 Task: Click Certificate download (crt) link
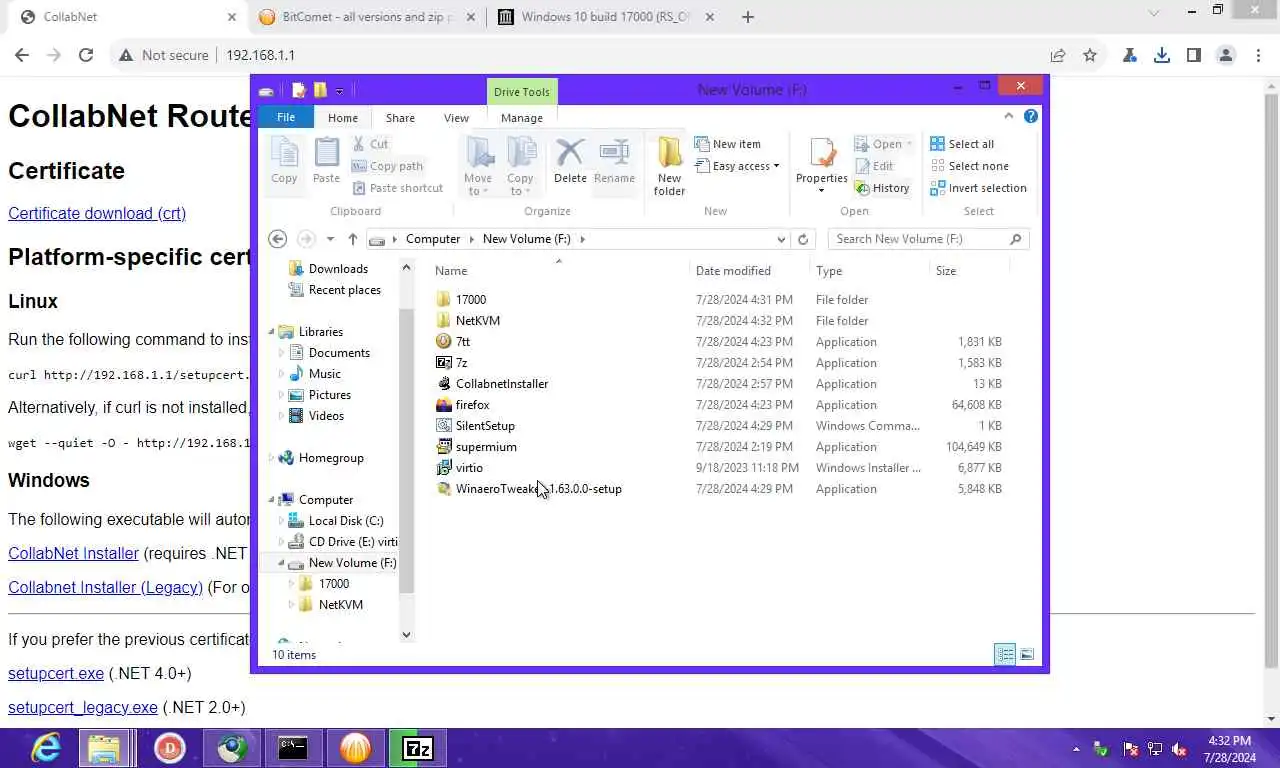97,213
